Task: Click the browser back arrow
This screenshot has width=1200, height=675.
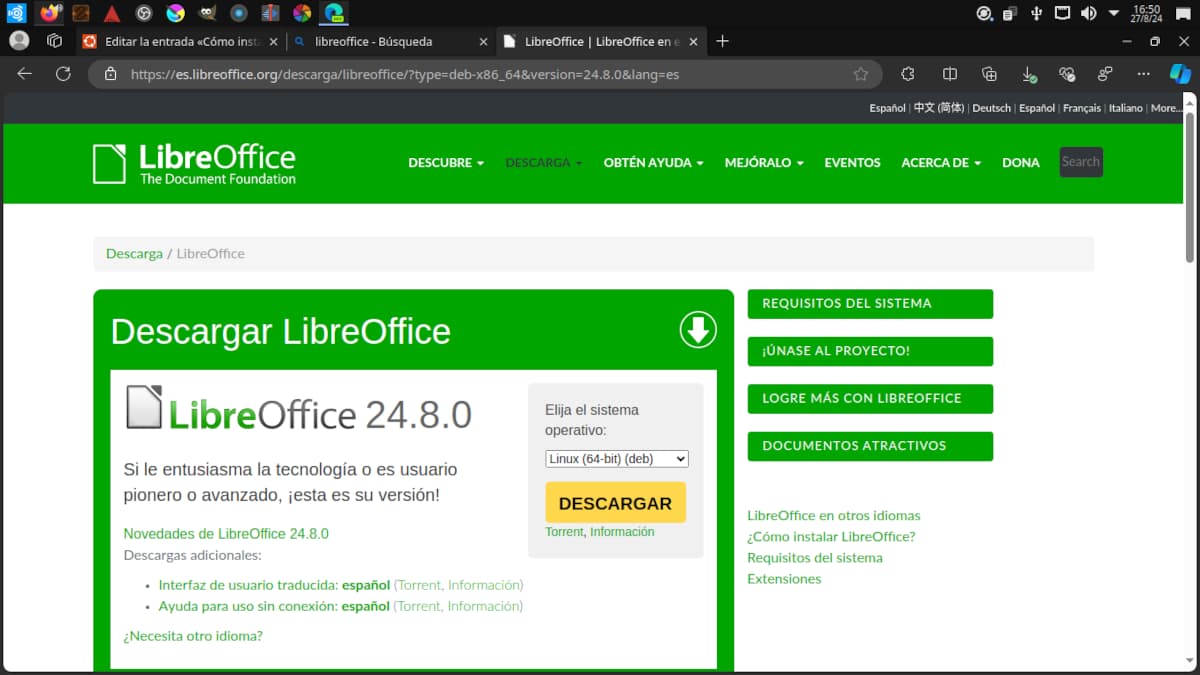Action: (25, 74)
